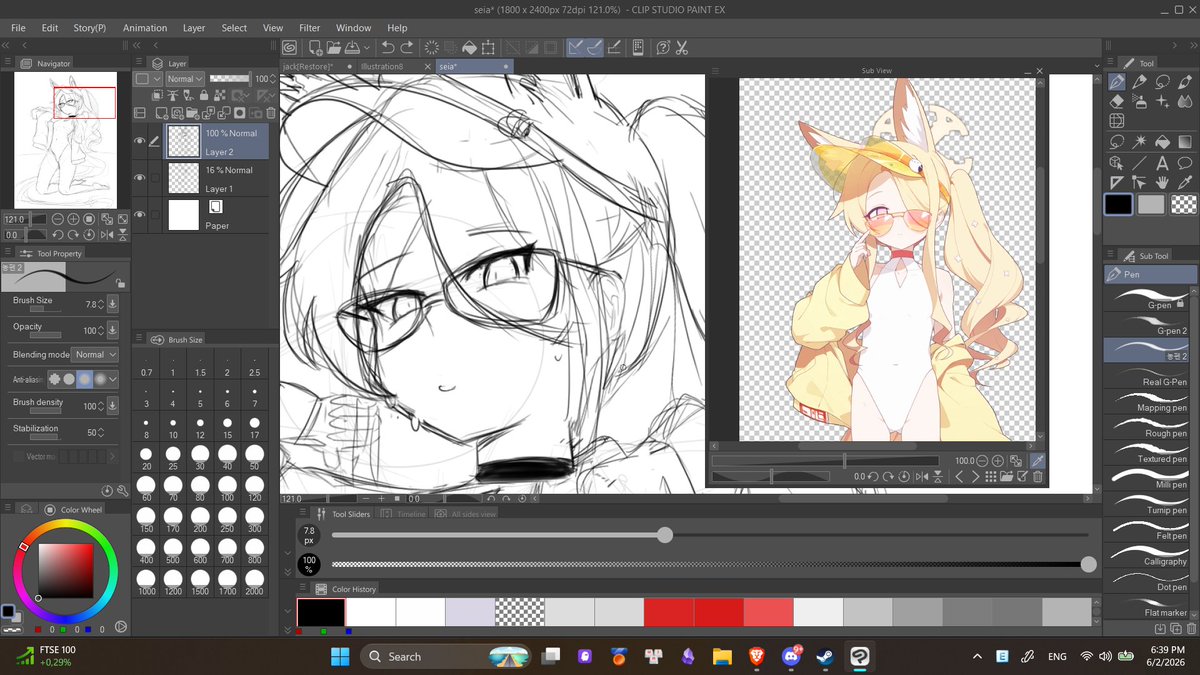Click the New canvas icon in command bar
1200x675 pixels.
click(x=315, y=47)
